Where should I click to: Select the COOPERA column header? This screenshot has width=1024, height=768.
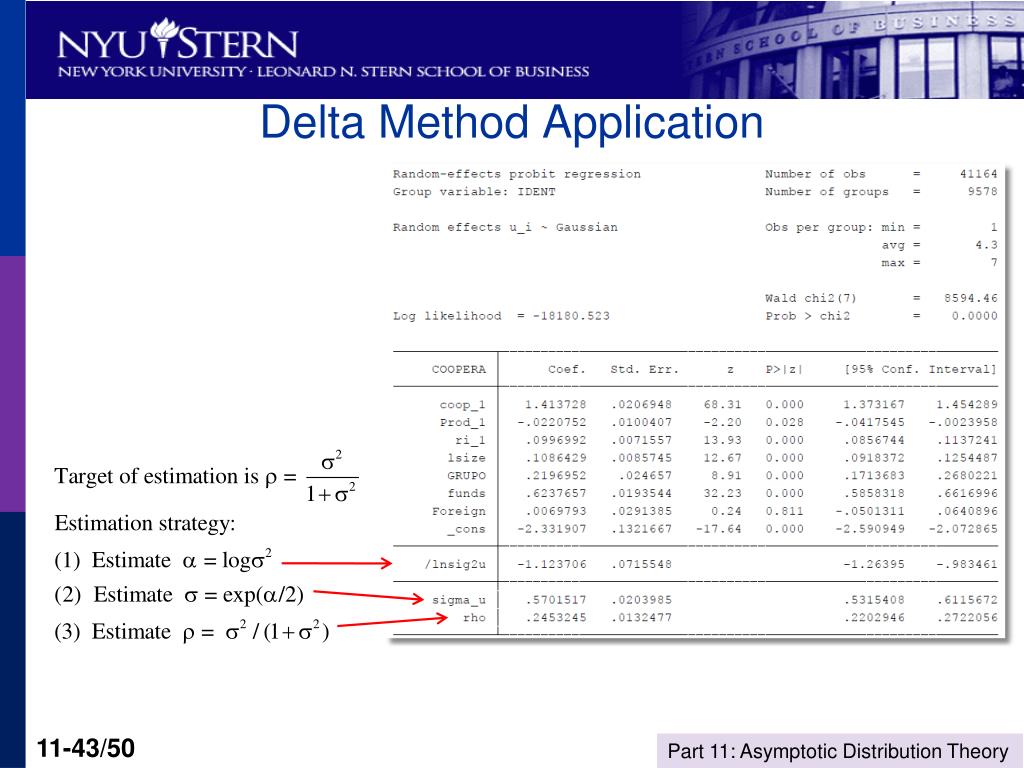coord(458,370)
